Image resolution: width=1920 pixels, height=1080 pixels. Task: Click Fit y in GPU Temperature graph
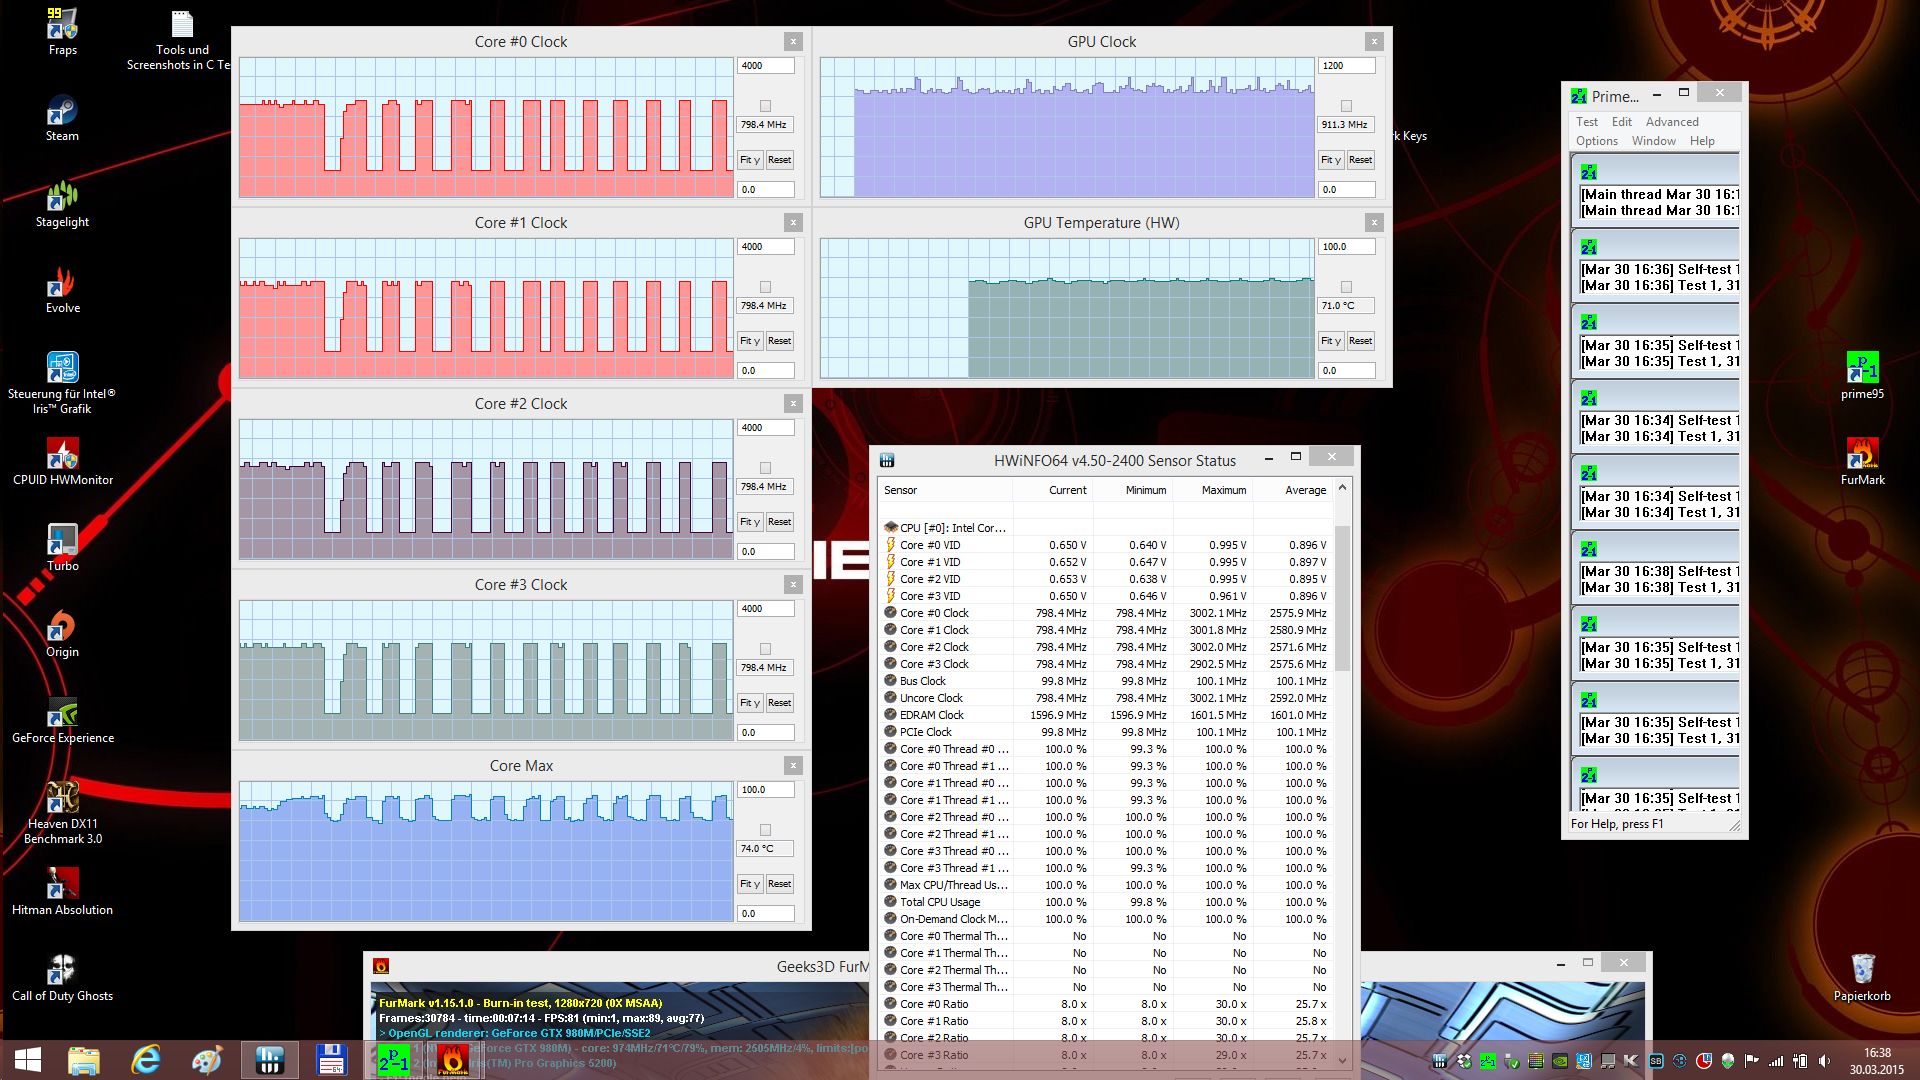pyautogui.click(x=1331, y=341)
